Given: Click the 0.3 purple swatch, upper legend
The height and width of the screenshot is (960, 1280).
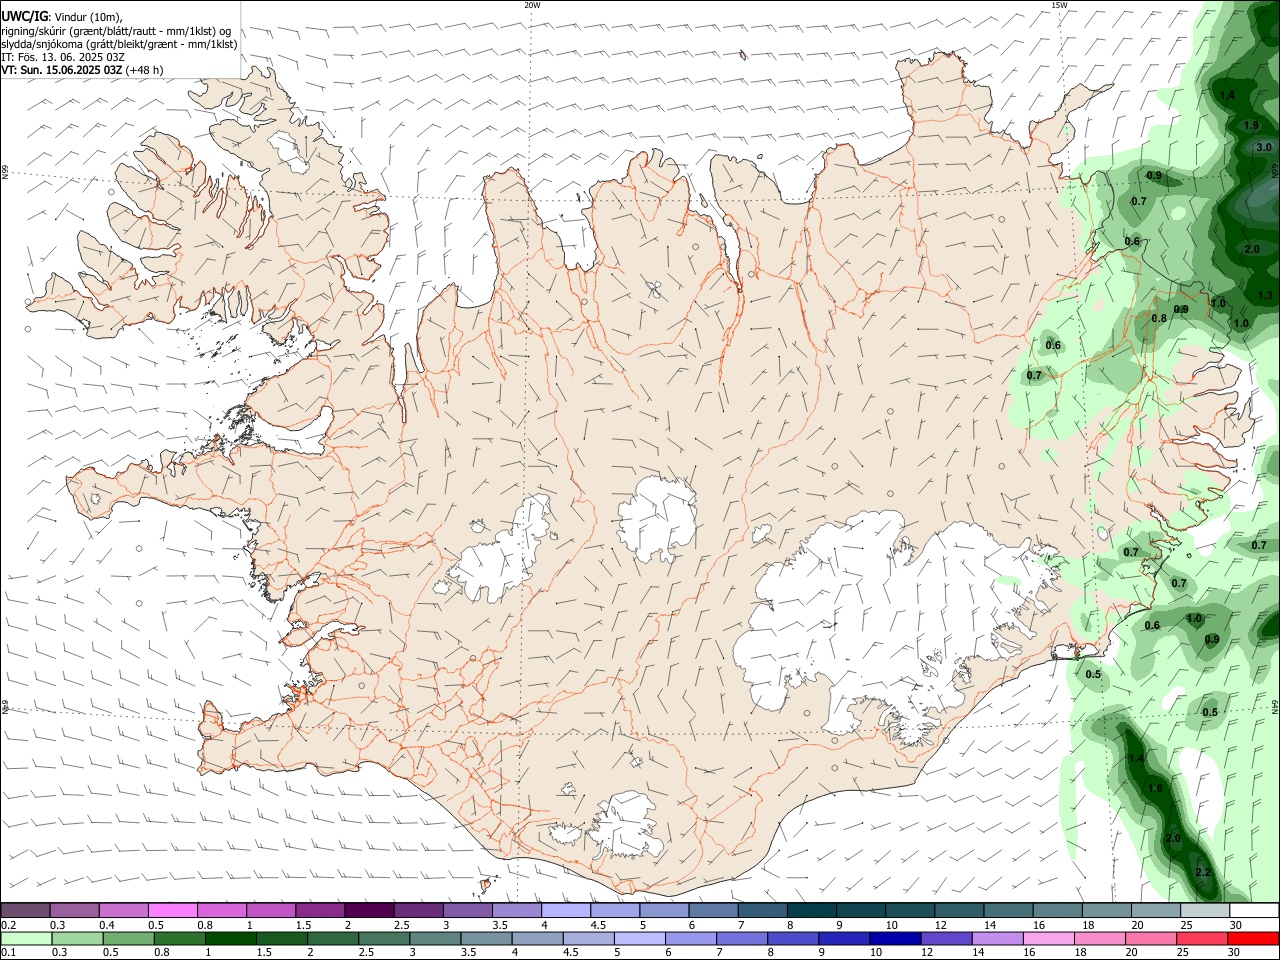Looking at the screenshot, I should click(x=74, y=910).
